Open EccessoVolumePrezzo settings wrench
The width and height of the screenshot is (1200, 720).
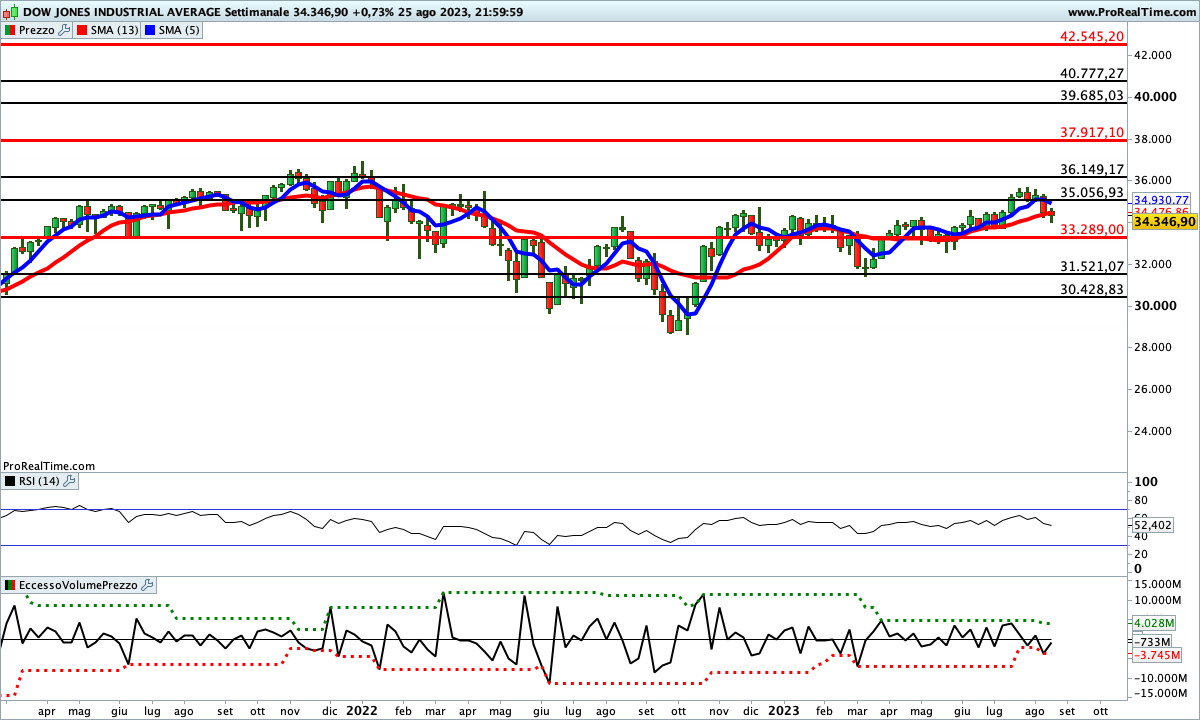pyautogui.click(x=147, y=584)
